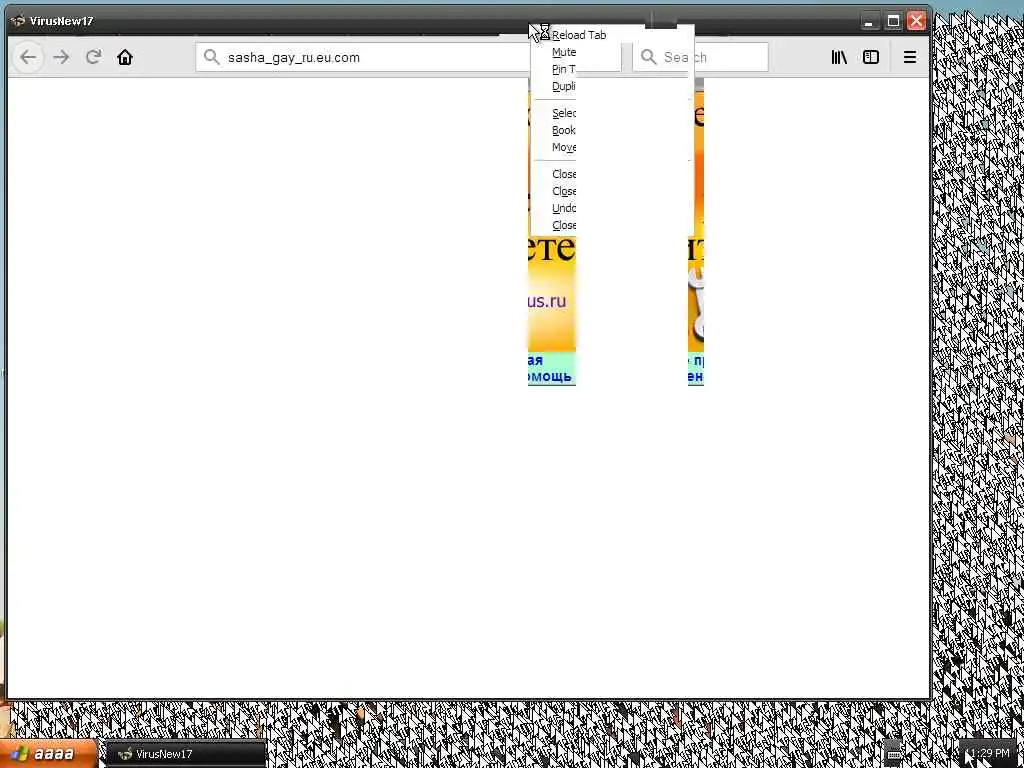Click the forward navigation arrow
This screenshot has height=768, width=1024.
coord(61,57)
